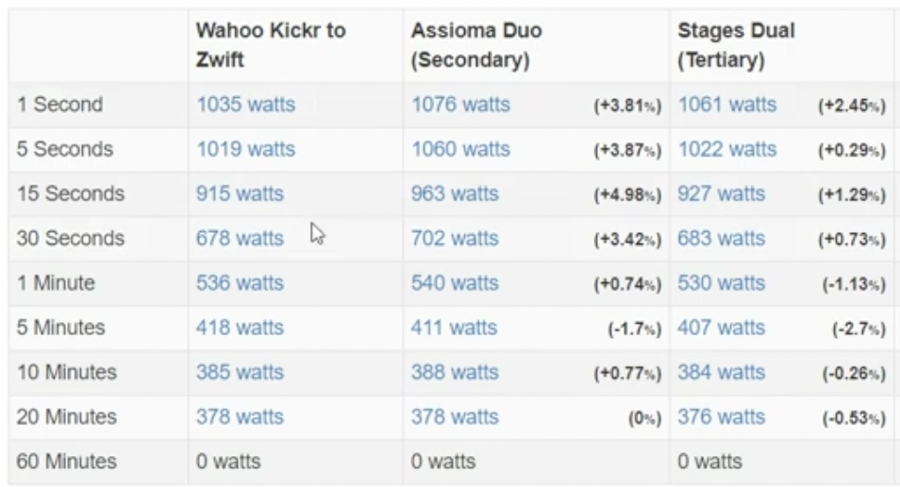Click the Wahoo Kickr to Zwift header
Screen dimensions: 900x487
click(271, 45)
